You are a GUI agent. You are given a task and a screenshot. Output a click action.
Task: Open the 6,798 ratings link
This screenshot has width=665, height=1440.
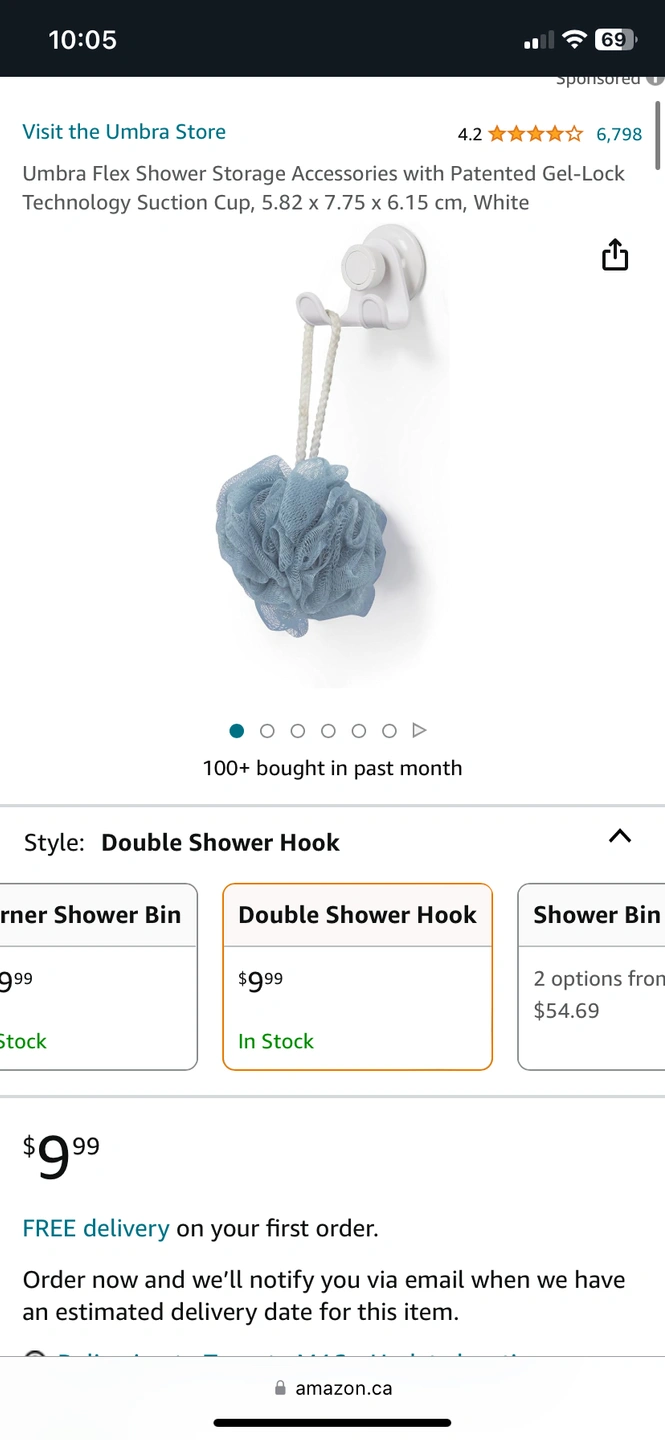pos(619,134)
